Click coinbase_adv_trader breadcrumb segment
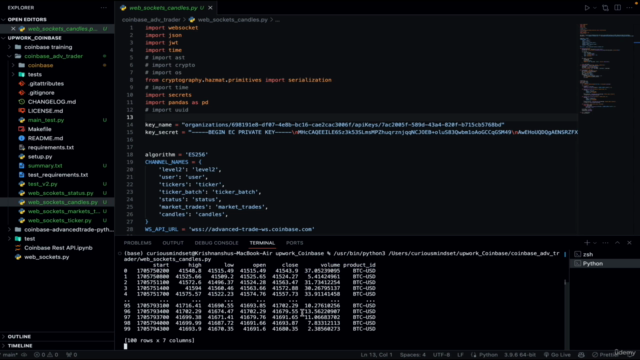Viewport: 640px width, 360px height. pyautogui.click(x=151, y=20)
